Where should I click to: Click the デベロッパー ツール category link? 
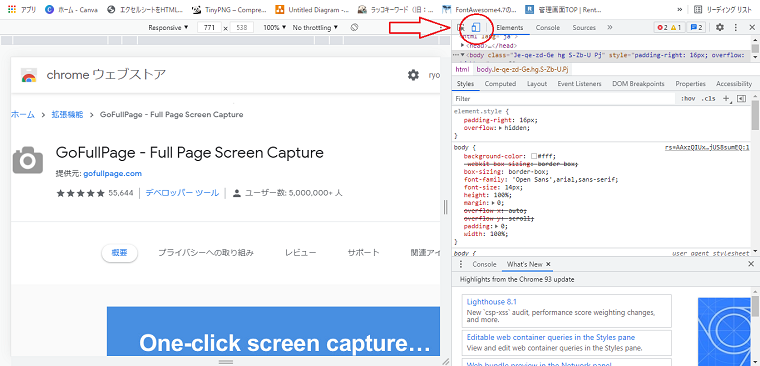coord(182,193)
